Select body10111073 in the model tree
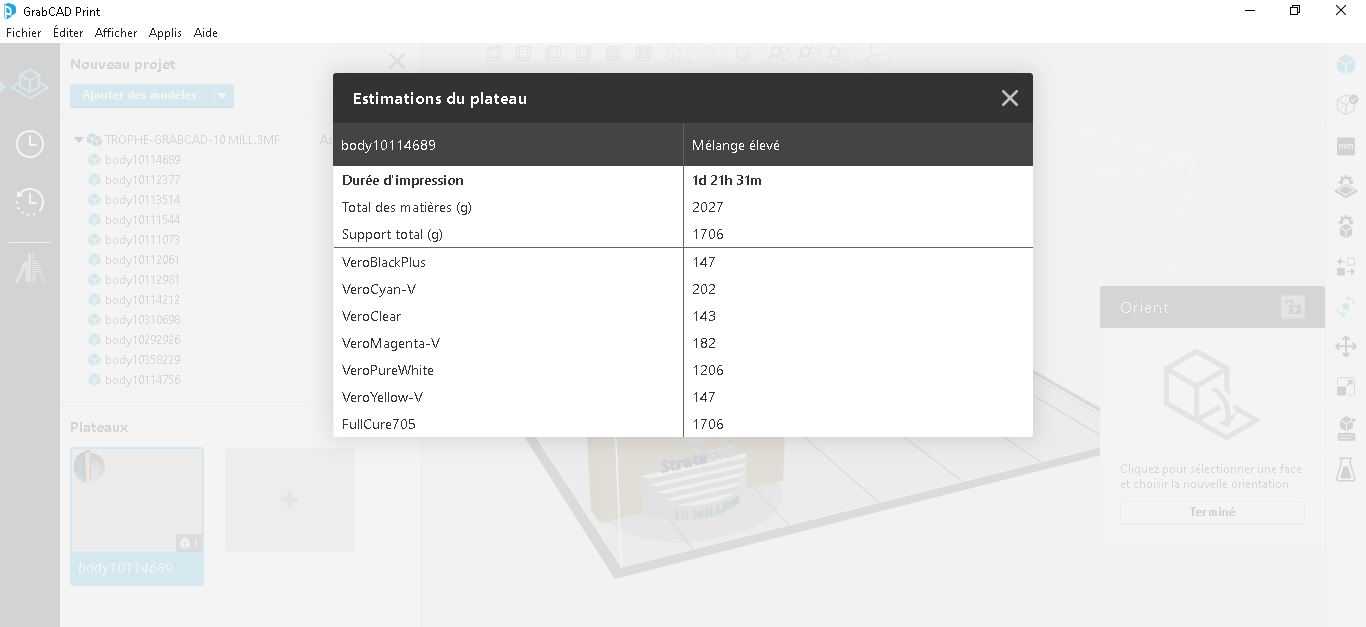 [142, 240]
